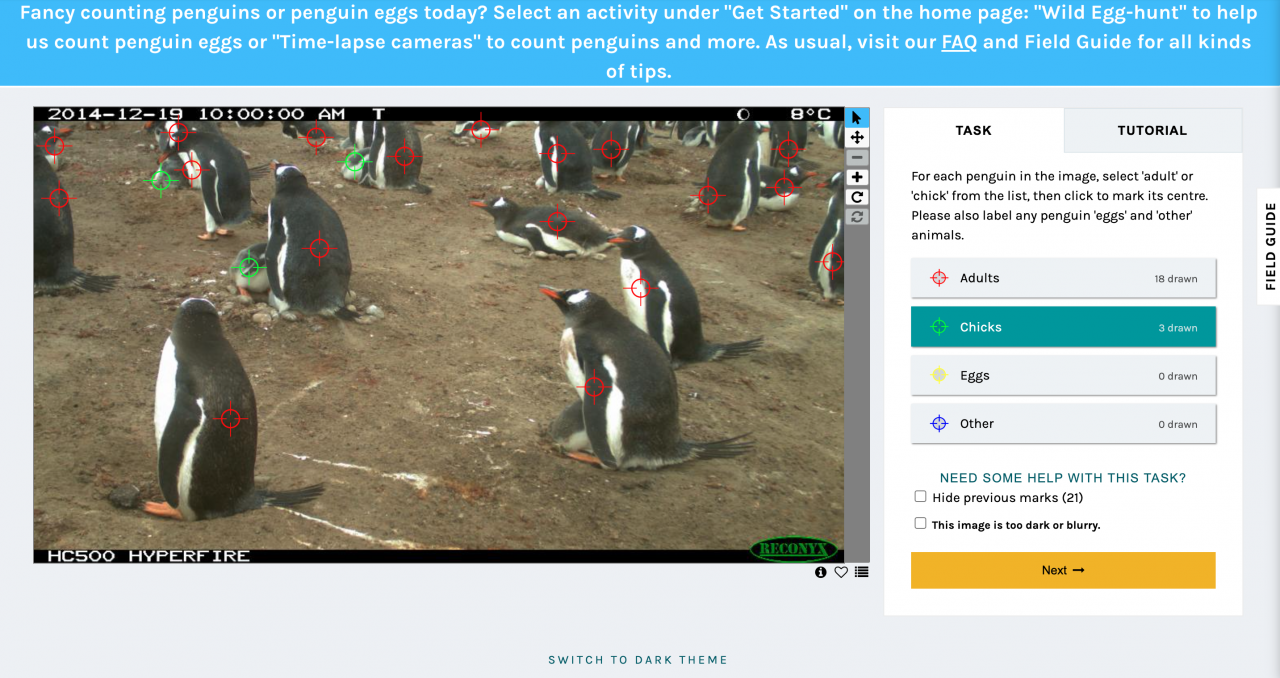The width and height of the screenshot is (1280, 678).
Task: Reset the view with the refresh arrows icon
Action: 857,217
